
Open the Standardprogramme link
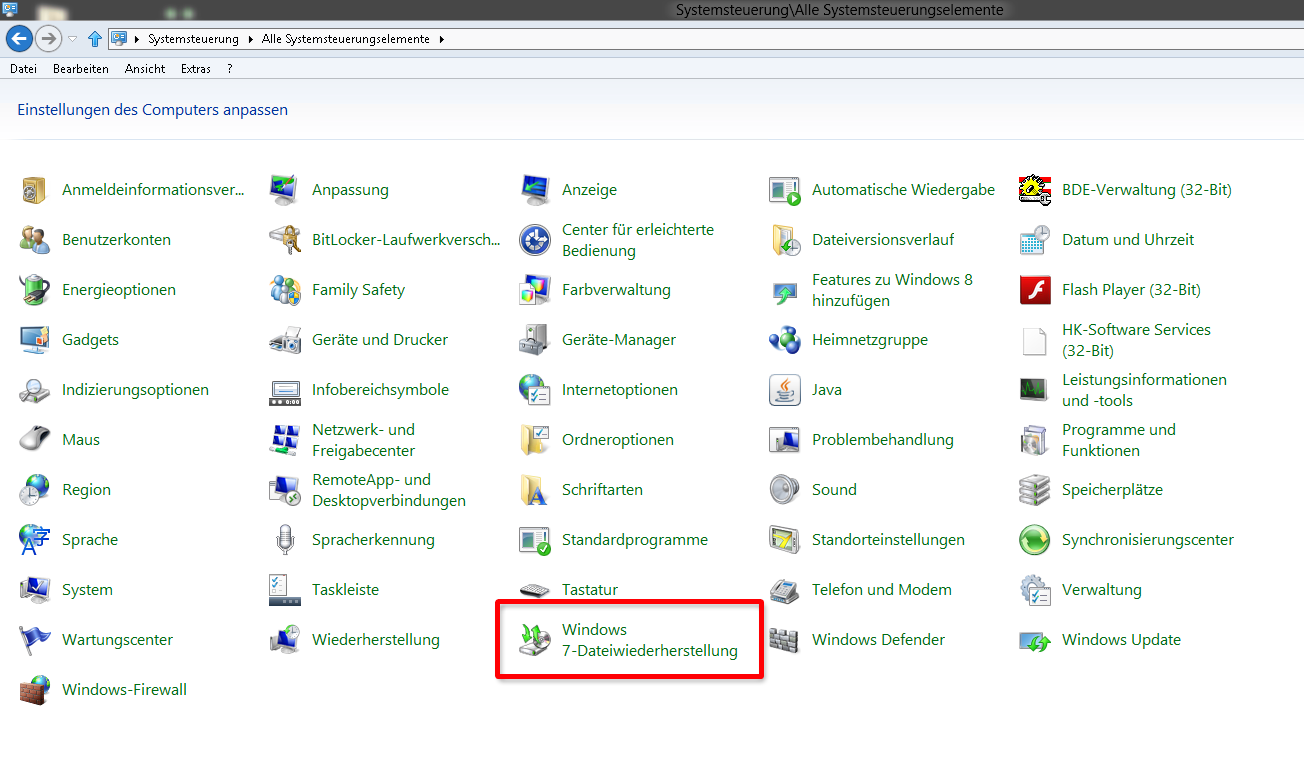point(635,540)
